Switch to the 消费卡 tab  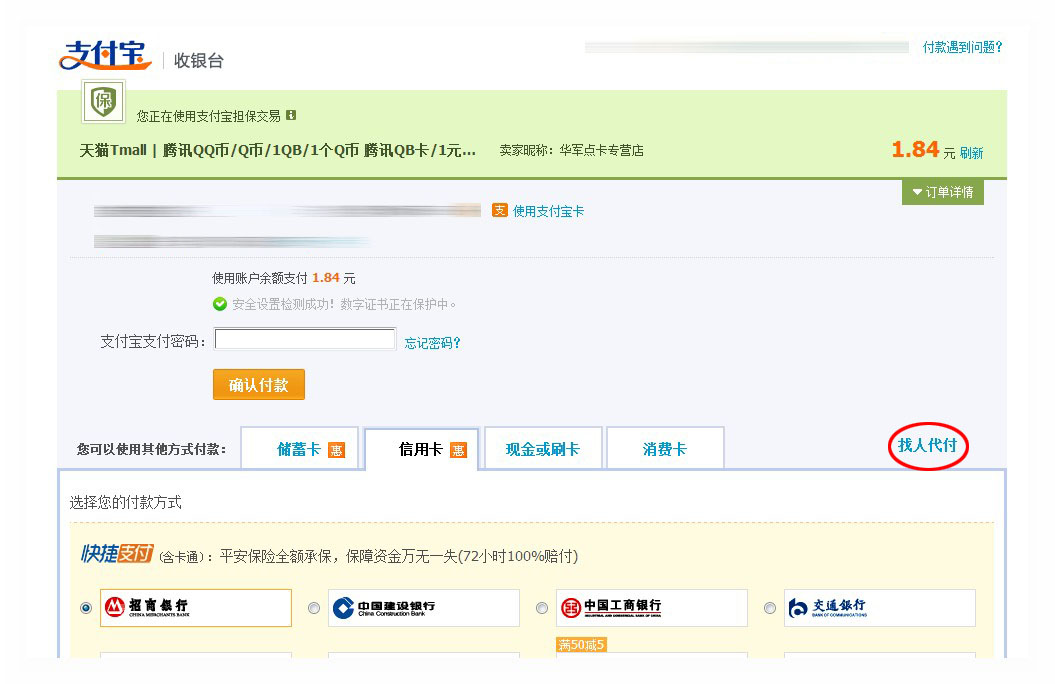tap(665, 449)
